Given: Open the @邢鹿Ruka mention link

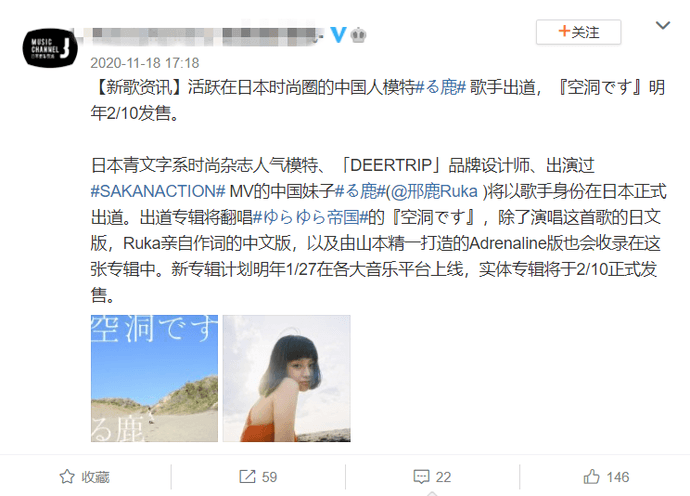Looking at the screenshot, I should tap(434, 191).
